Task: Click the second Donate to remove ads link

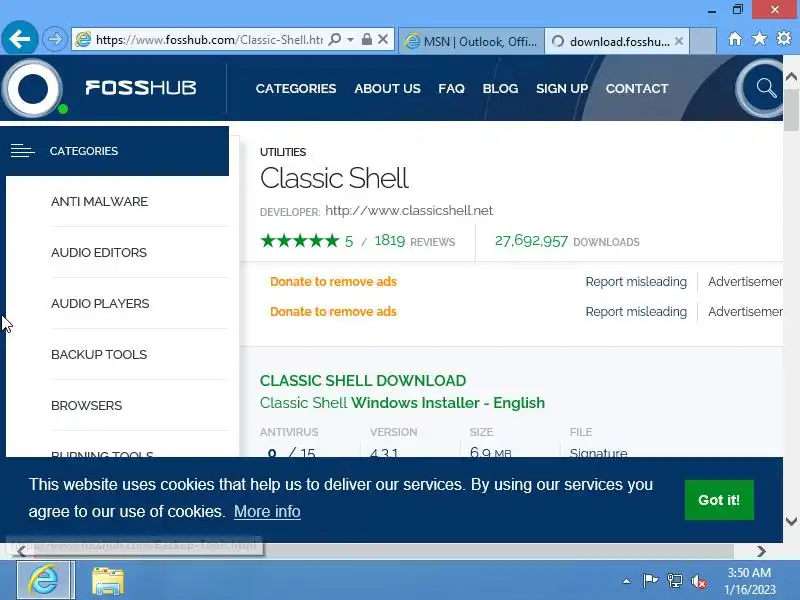Action: click(x=333, y=312)
